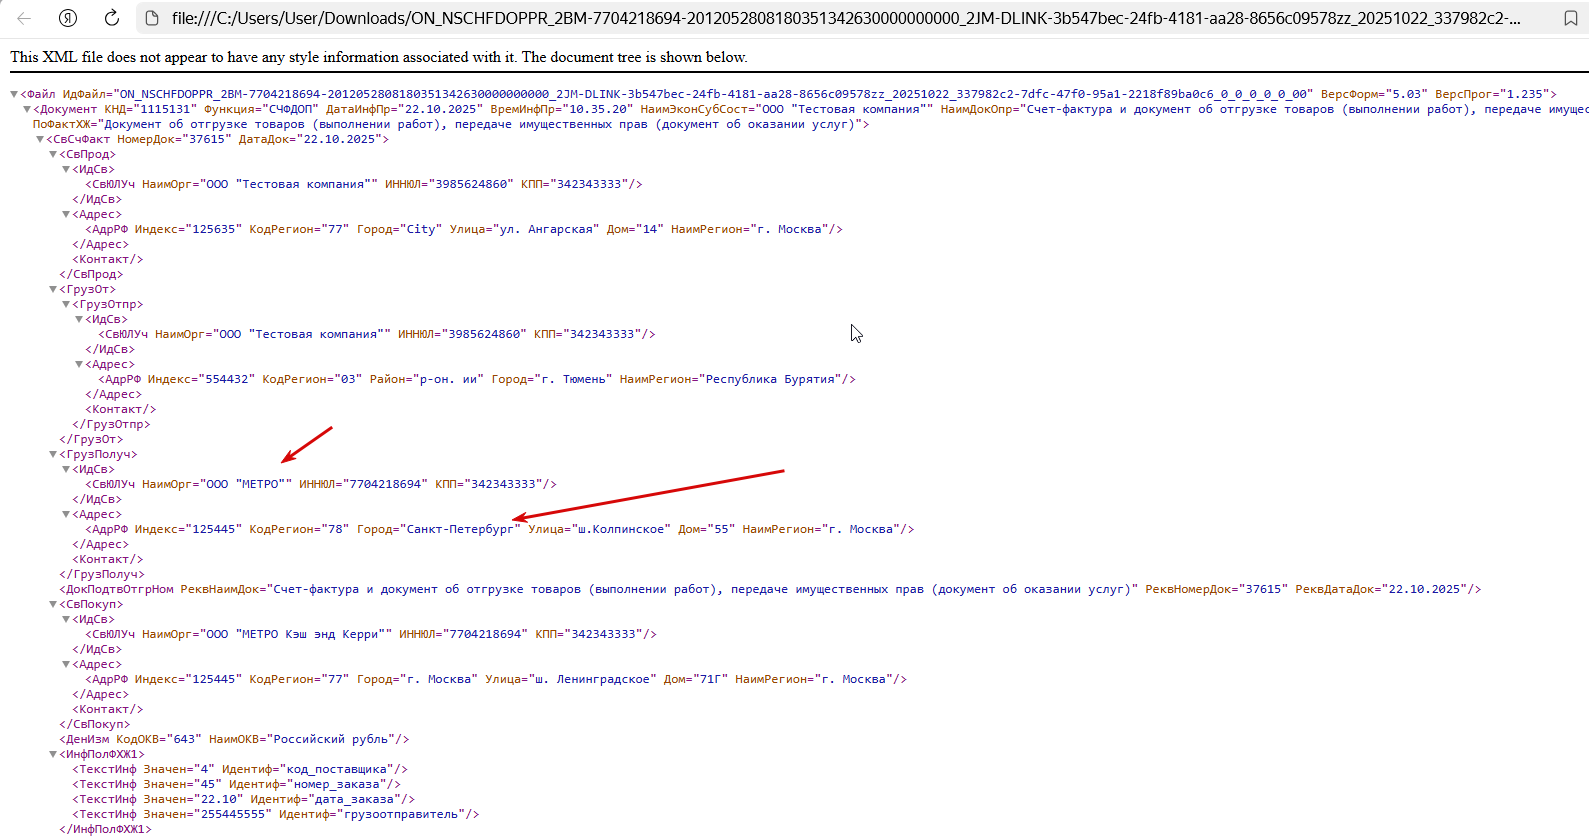Click the closing </ГрузПолуч> tag
The height and width of the screenshot is (838, 1589).
[x=101, y=574]
